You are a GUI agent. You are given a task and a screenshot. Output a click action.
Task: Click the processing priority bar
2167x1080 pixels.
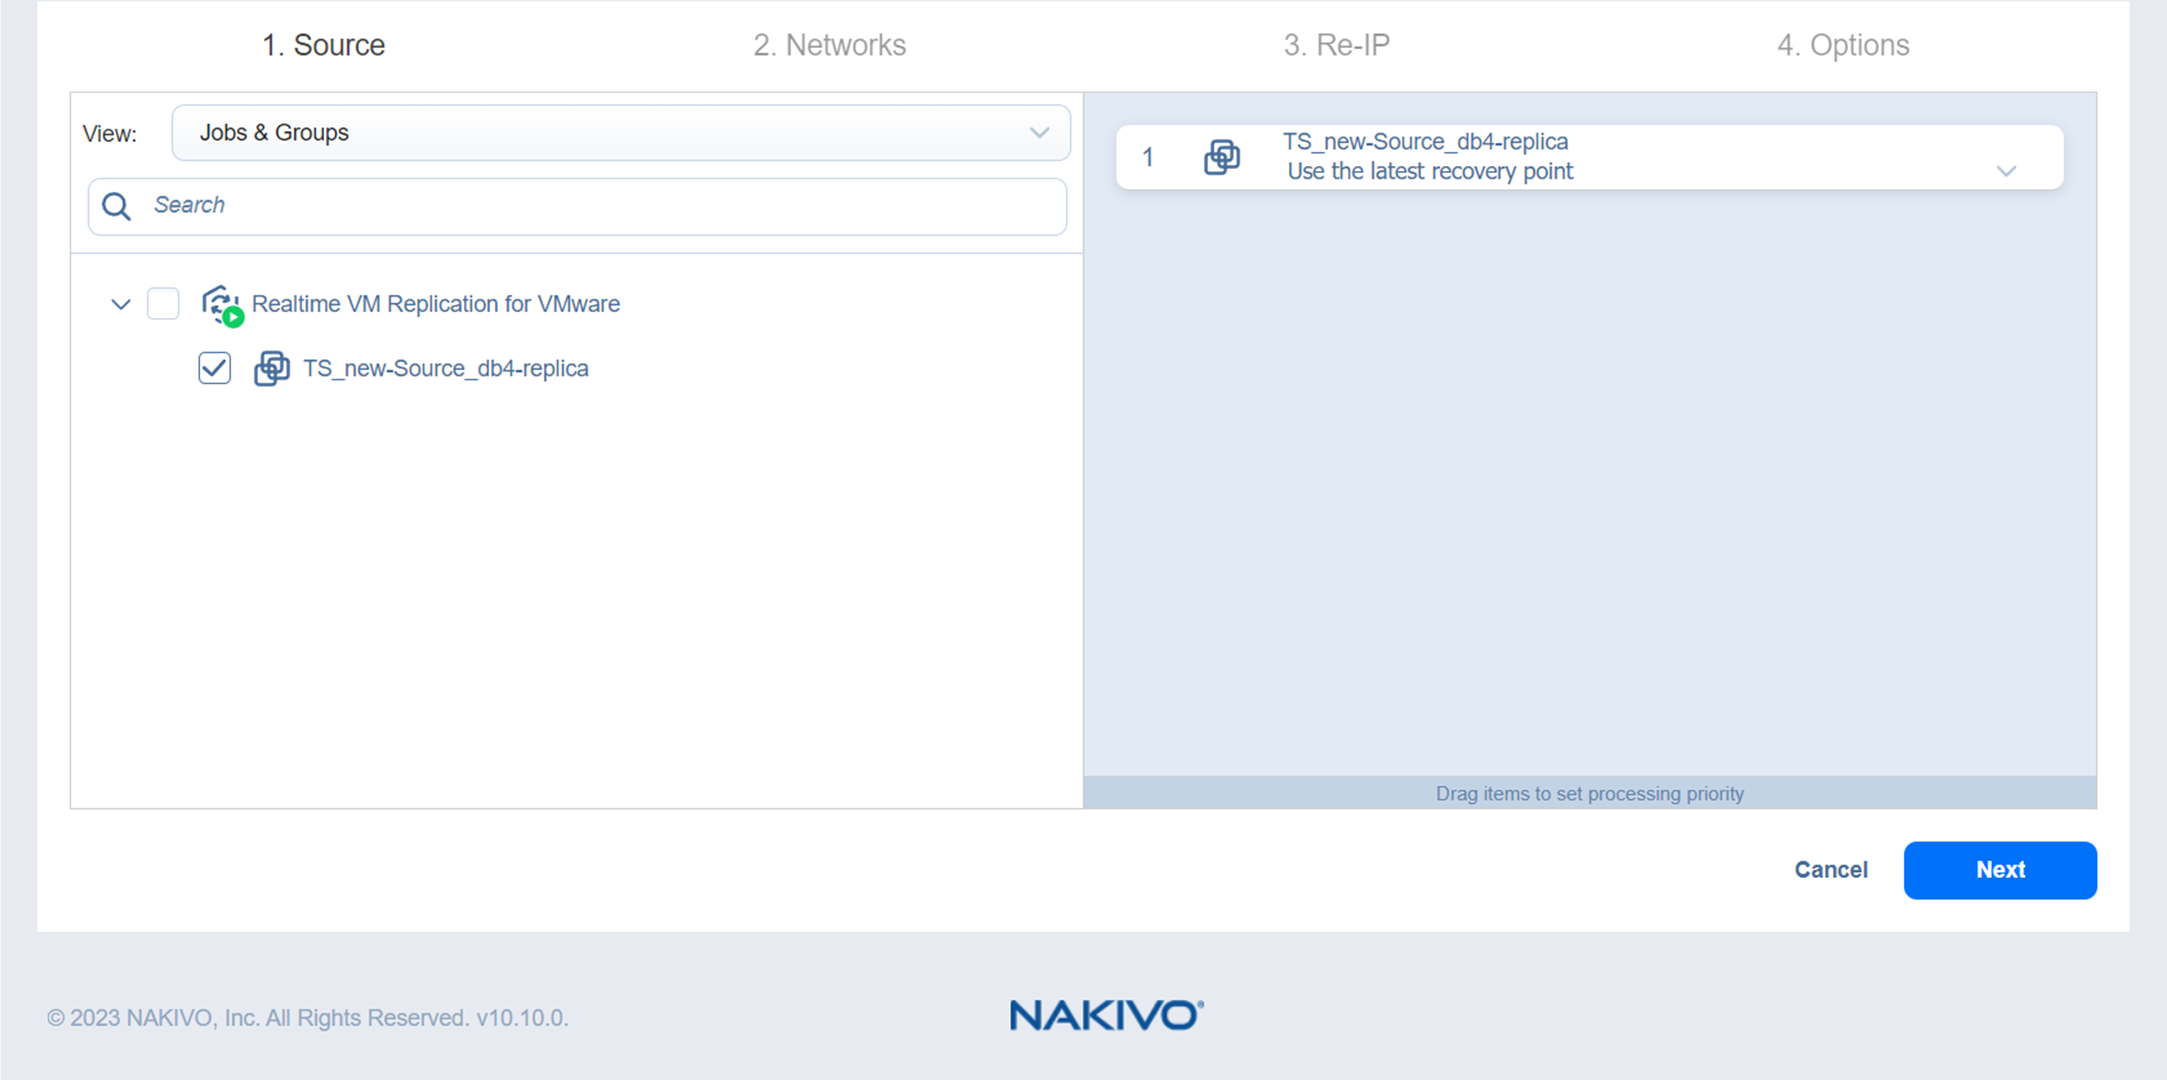tap(1589, 793)
